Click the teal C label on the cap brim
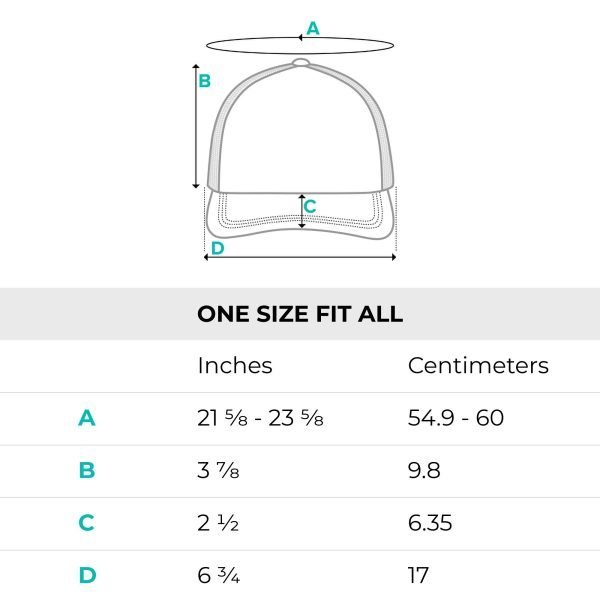Image resolution: width=600 pixels, height=600 pixels. click(310, 207)
